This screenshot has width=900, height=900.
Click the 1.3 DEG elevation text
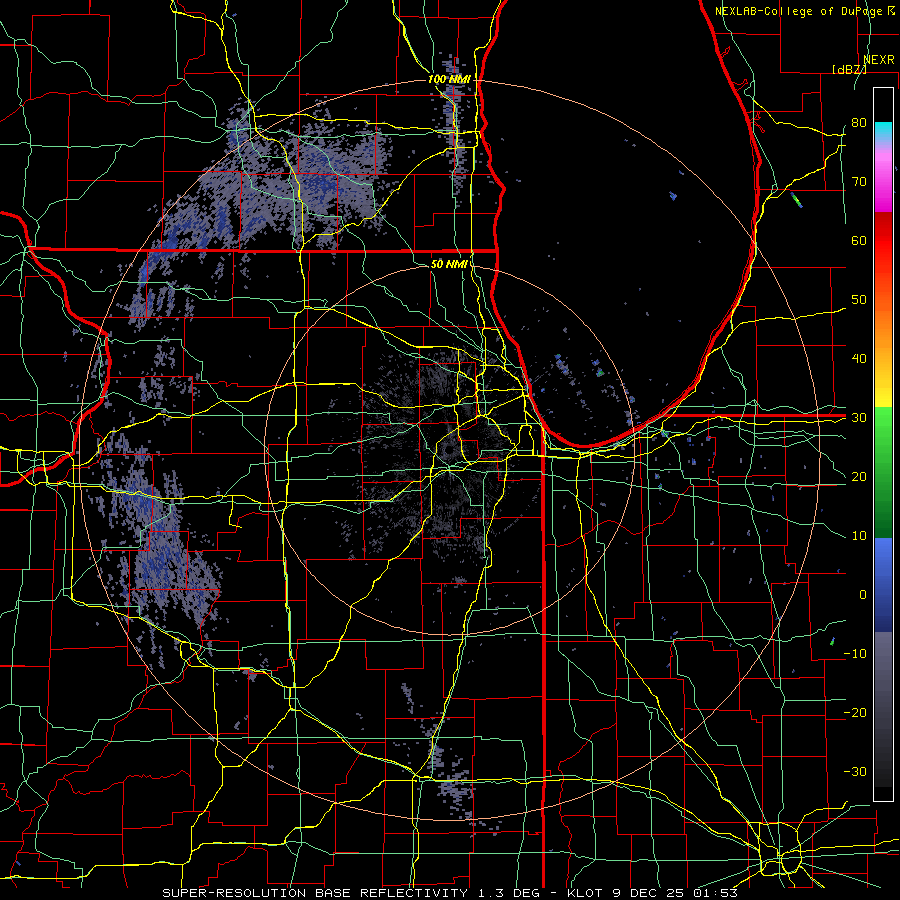[x=511, y=893]
